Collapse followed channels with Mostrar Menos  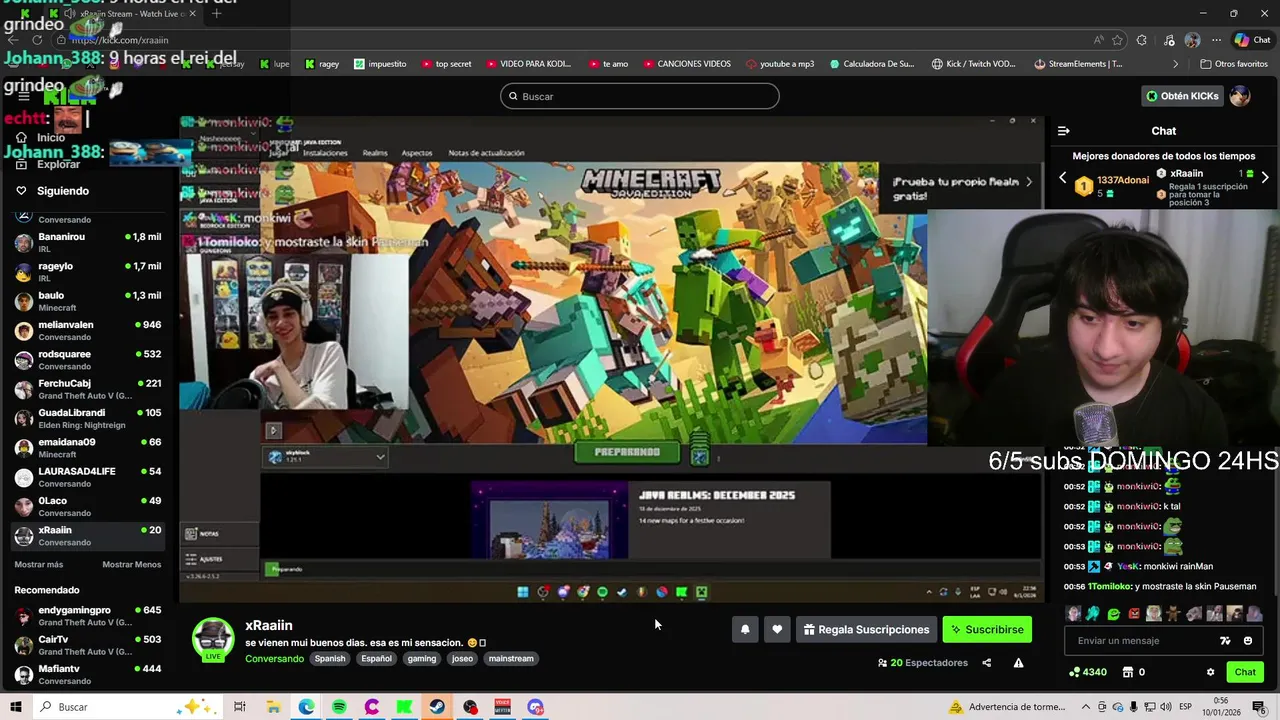pos(131,565)
